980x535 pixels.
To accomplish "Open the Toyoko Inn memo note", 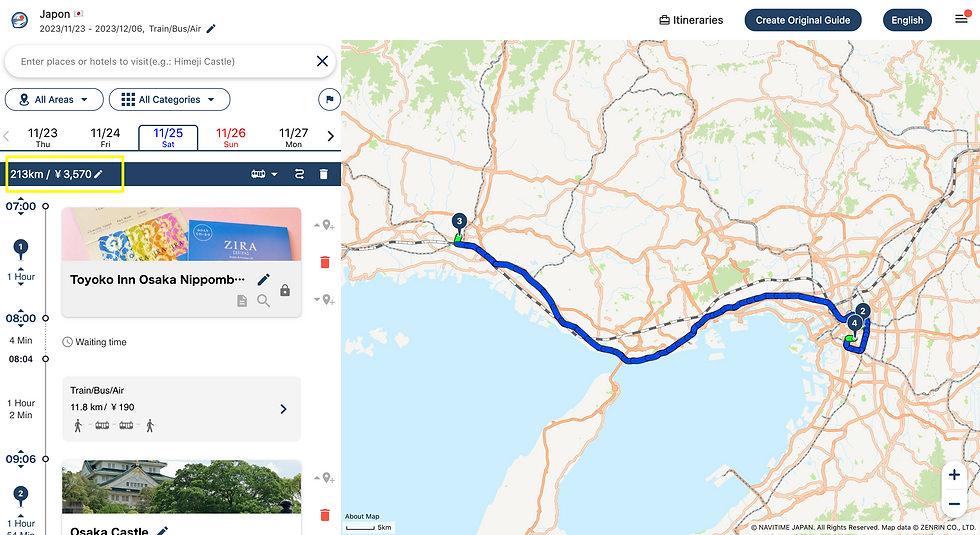I will [242, 301].
